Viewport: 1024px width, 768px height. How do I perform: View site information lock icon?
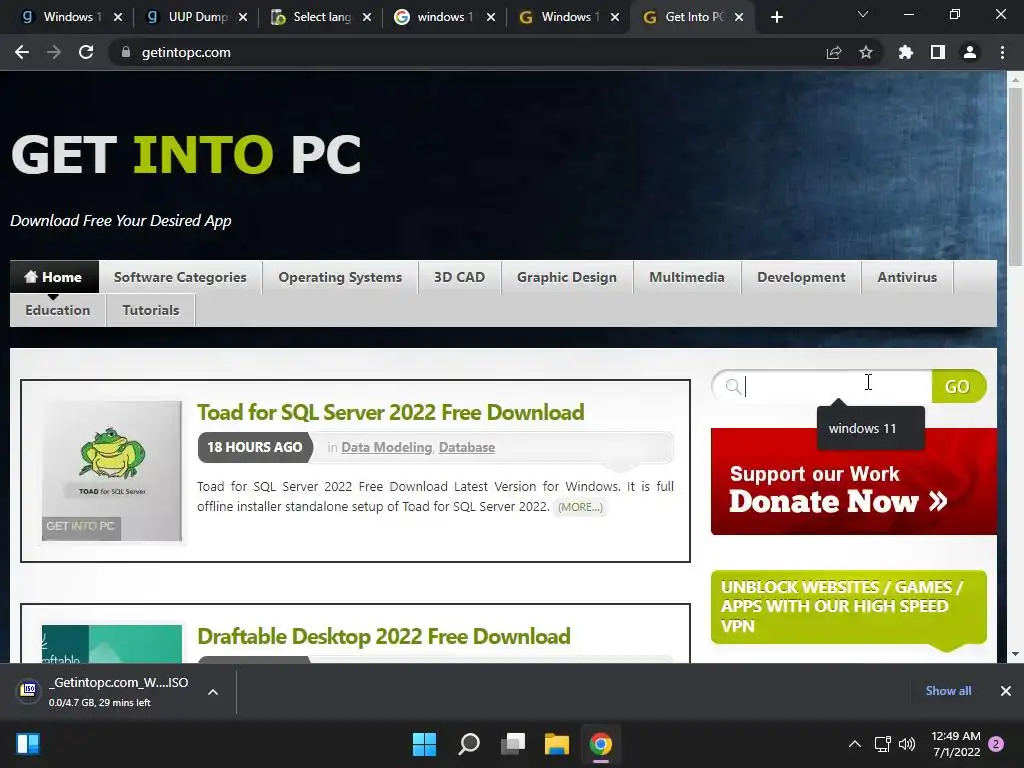(126, 52)
